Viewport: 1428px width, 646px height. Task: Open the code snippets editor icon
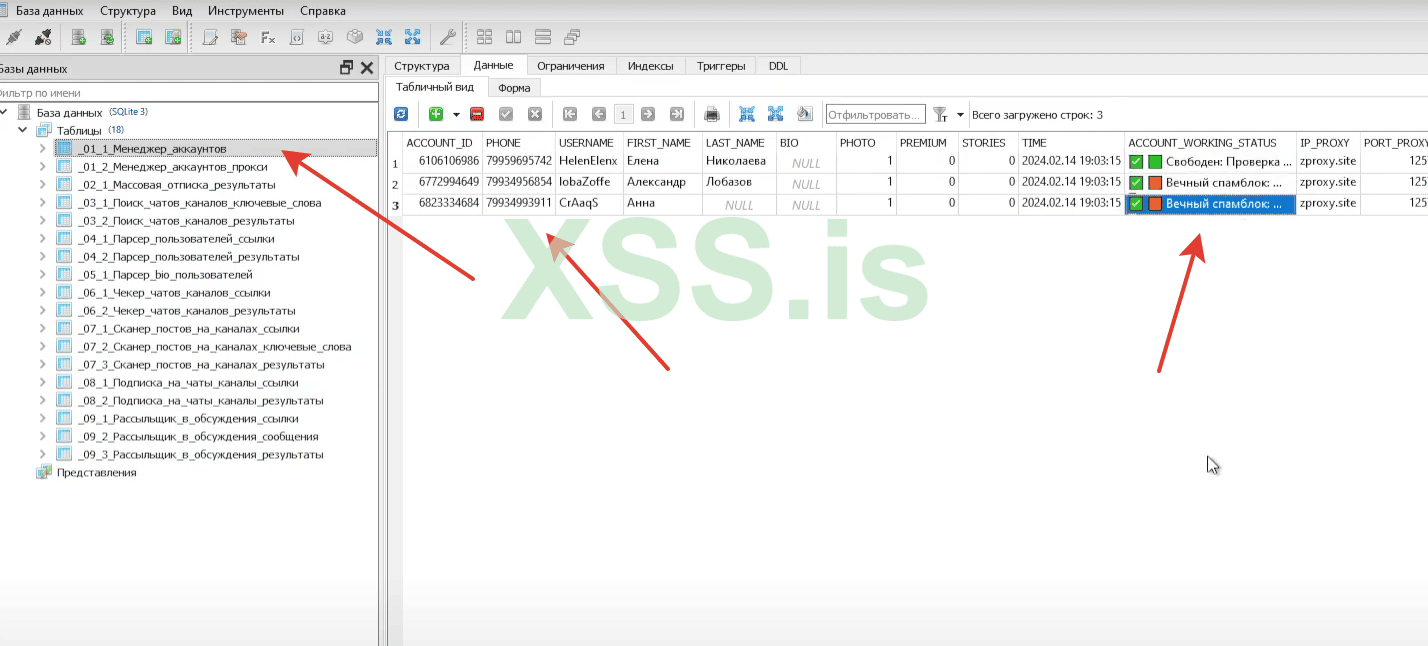pyautogui.click(x=297, y=37)
